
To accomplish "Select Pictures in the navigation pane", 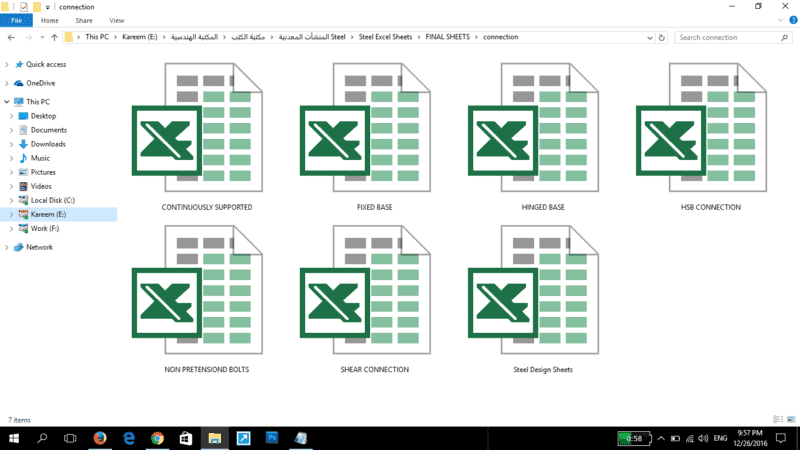I will click(43, 172).
